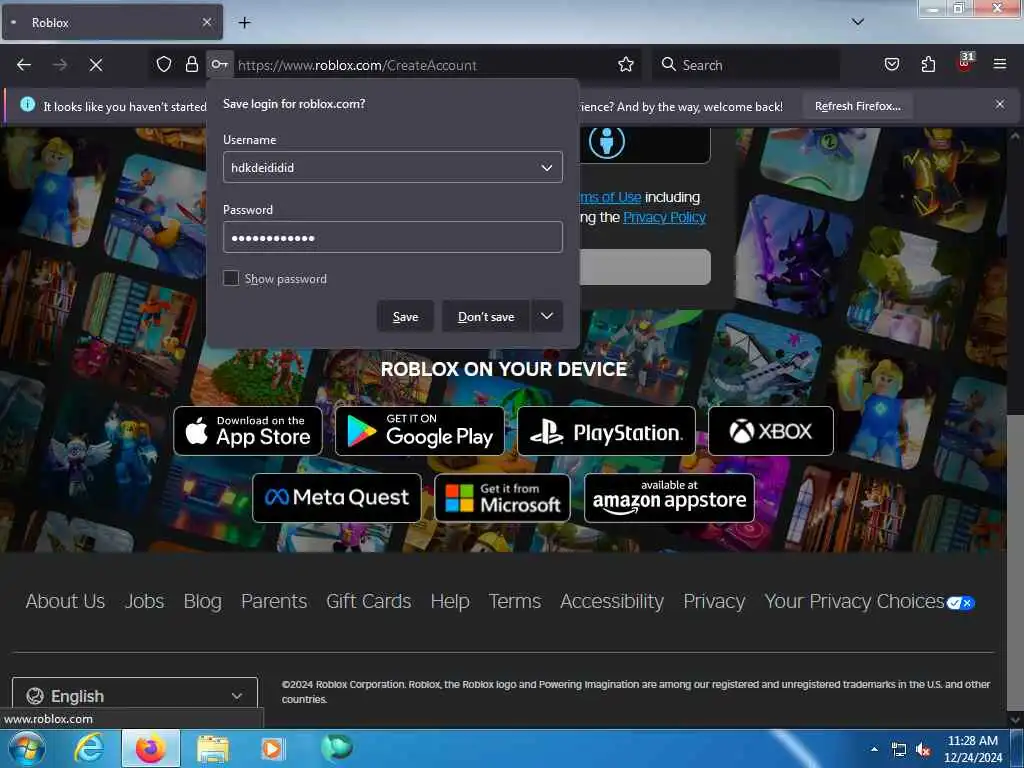The image size is (1024, 768).
Task: Bookmark this page with the star
Action: [626, 65]
